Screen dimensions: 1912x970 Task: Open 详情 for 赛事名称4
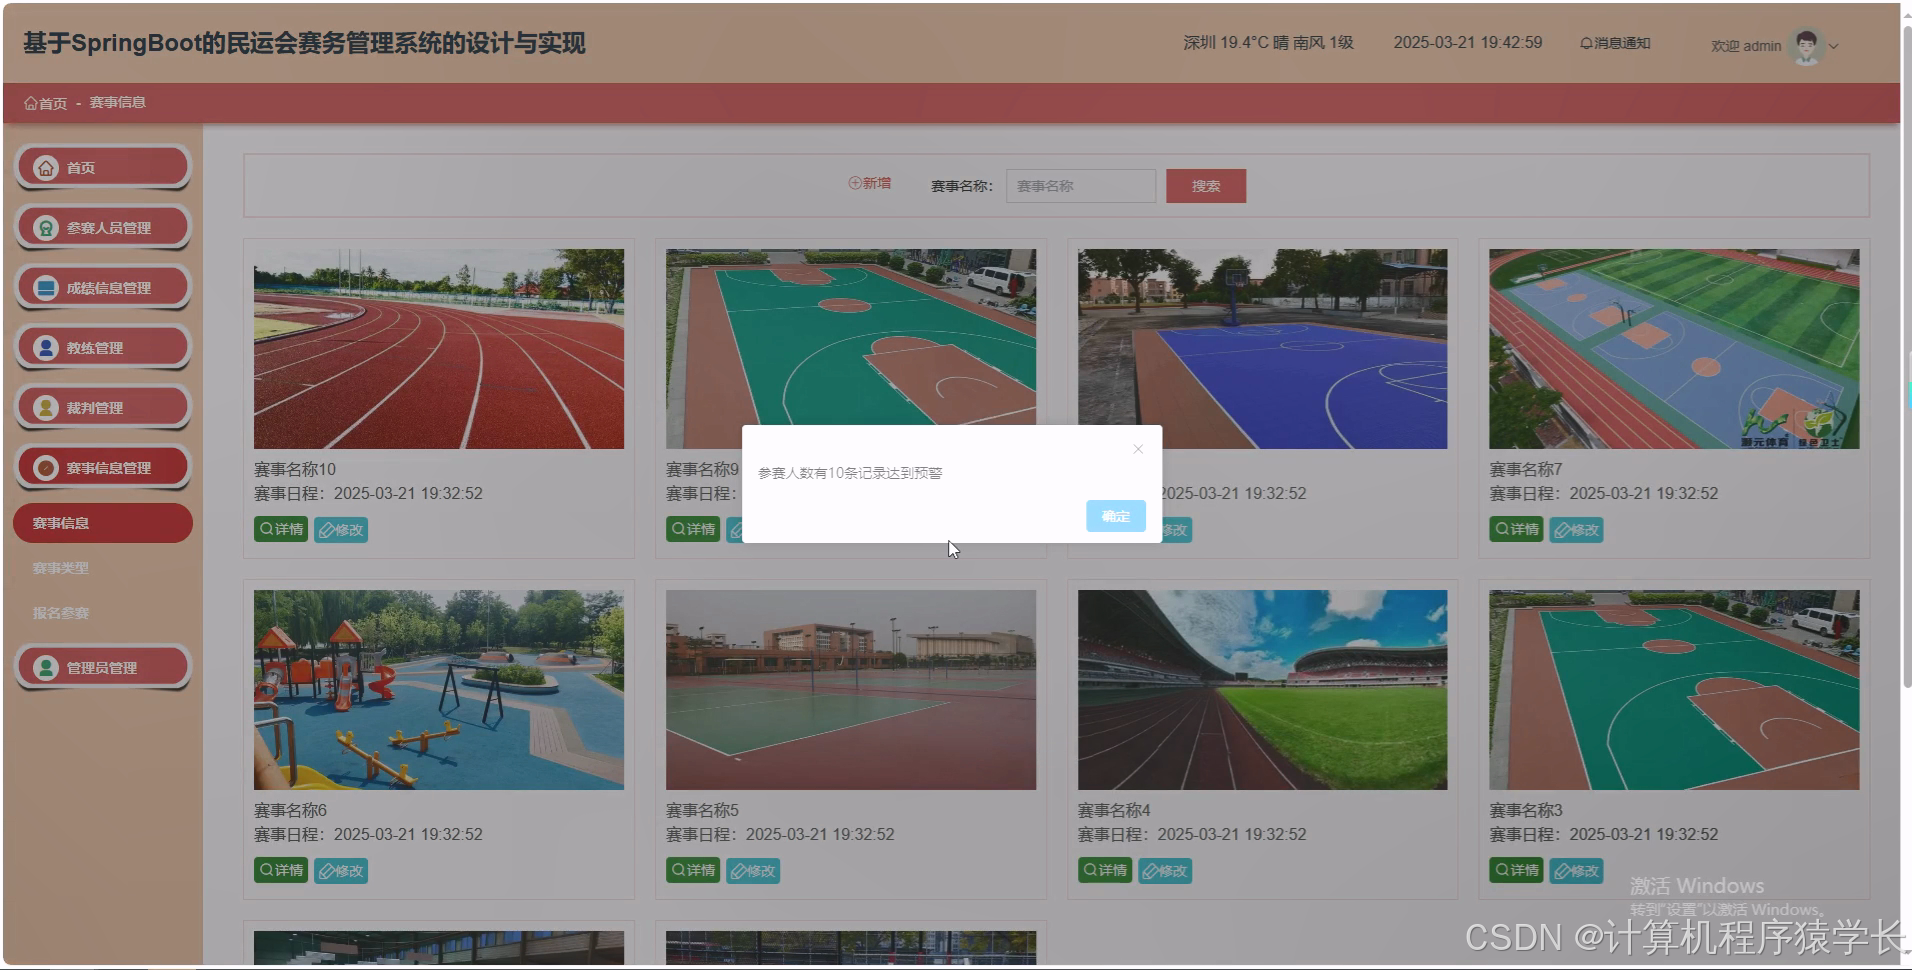coord(1105,870)
